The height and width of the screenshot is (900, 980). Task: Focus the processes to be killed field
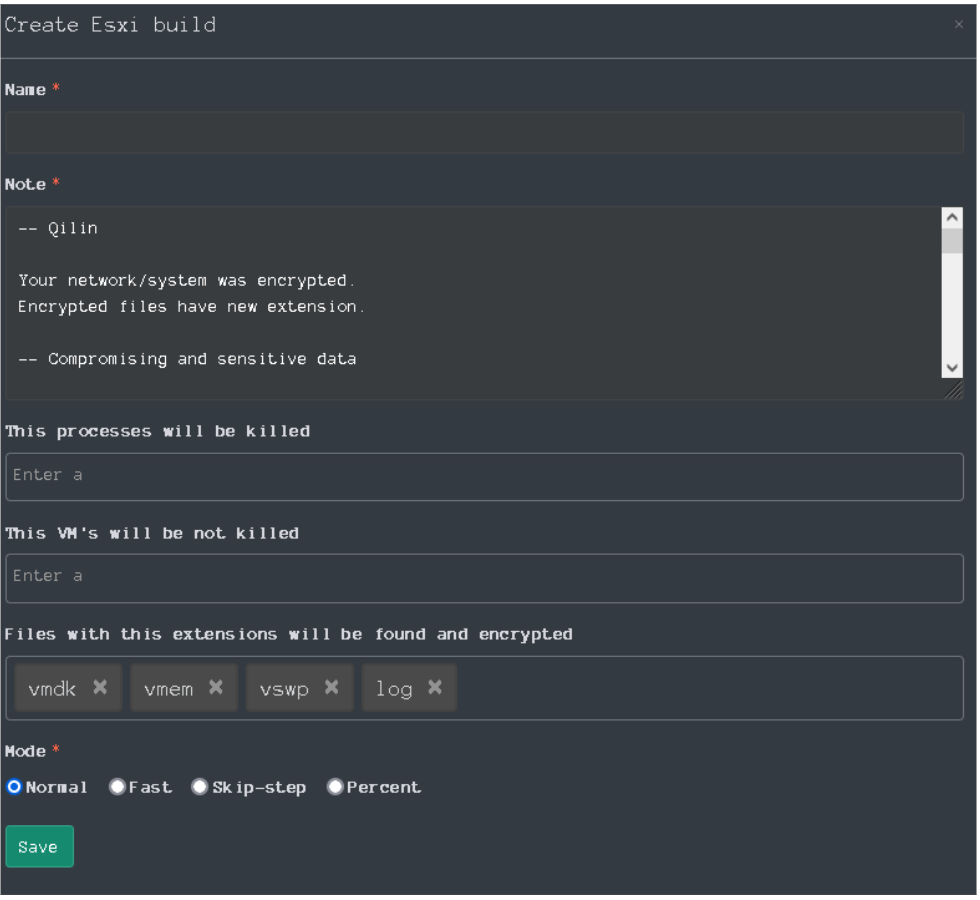pyautogui.click(x=484, y=476)
